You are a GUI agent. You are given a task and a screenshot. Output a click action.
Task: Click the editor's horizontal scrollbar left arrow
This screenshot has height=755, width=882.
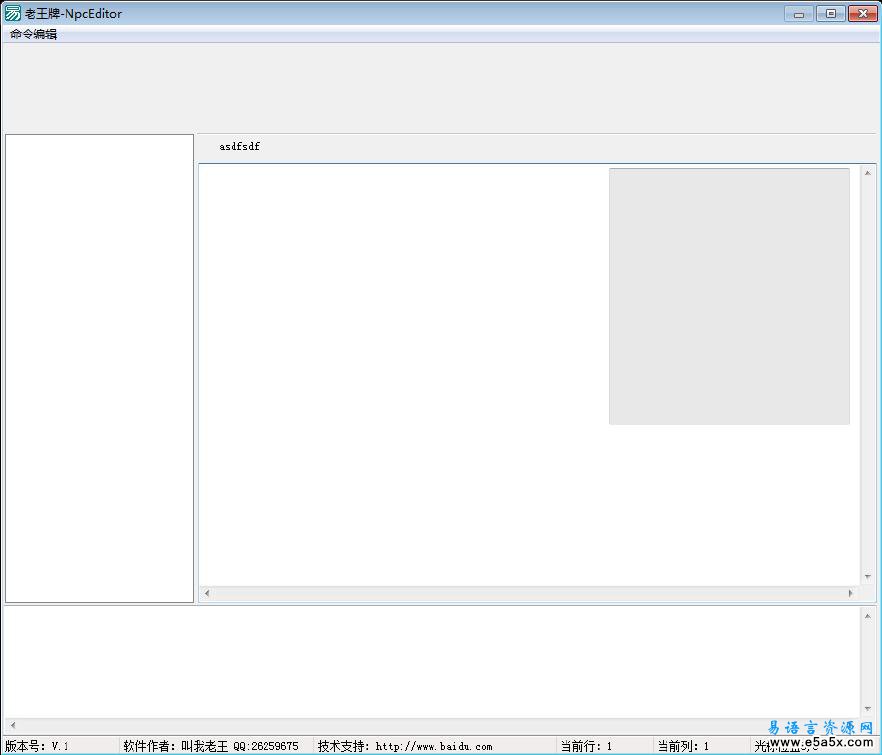207,593
